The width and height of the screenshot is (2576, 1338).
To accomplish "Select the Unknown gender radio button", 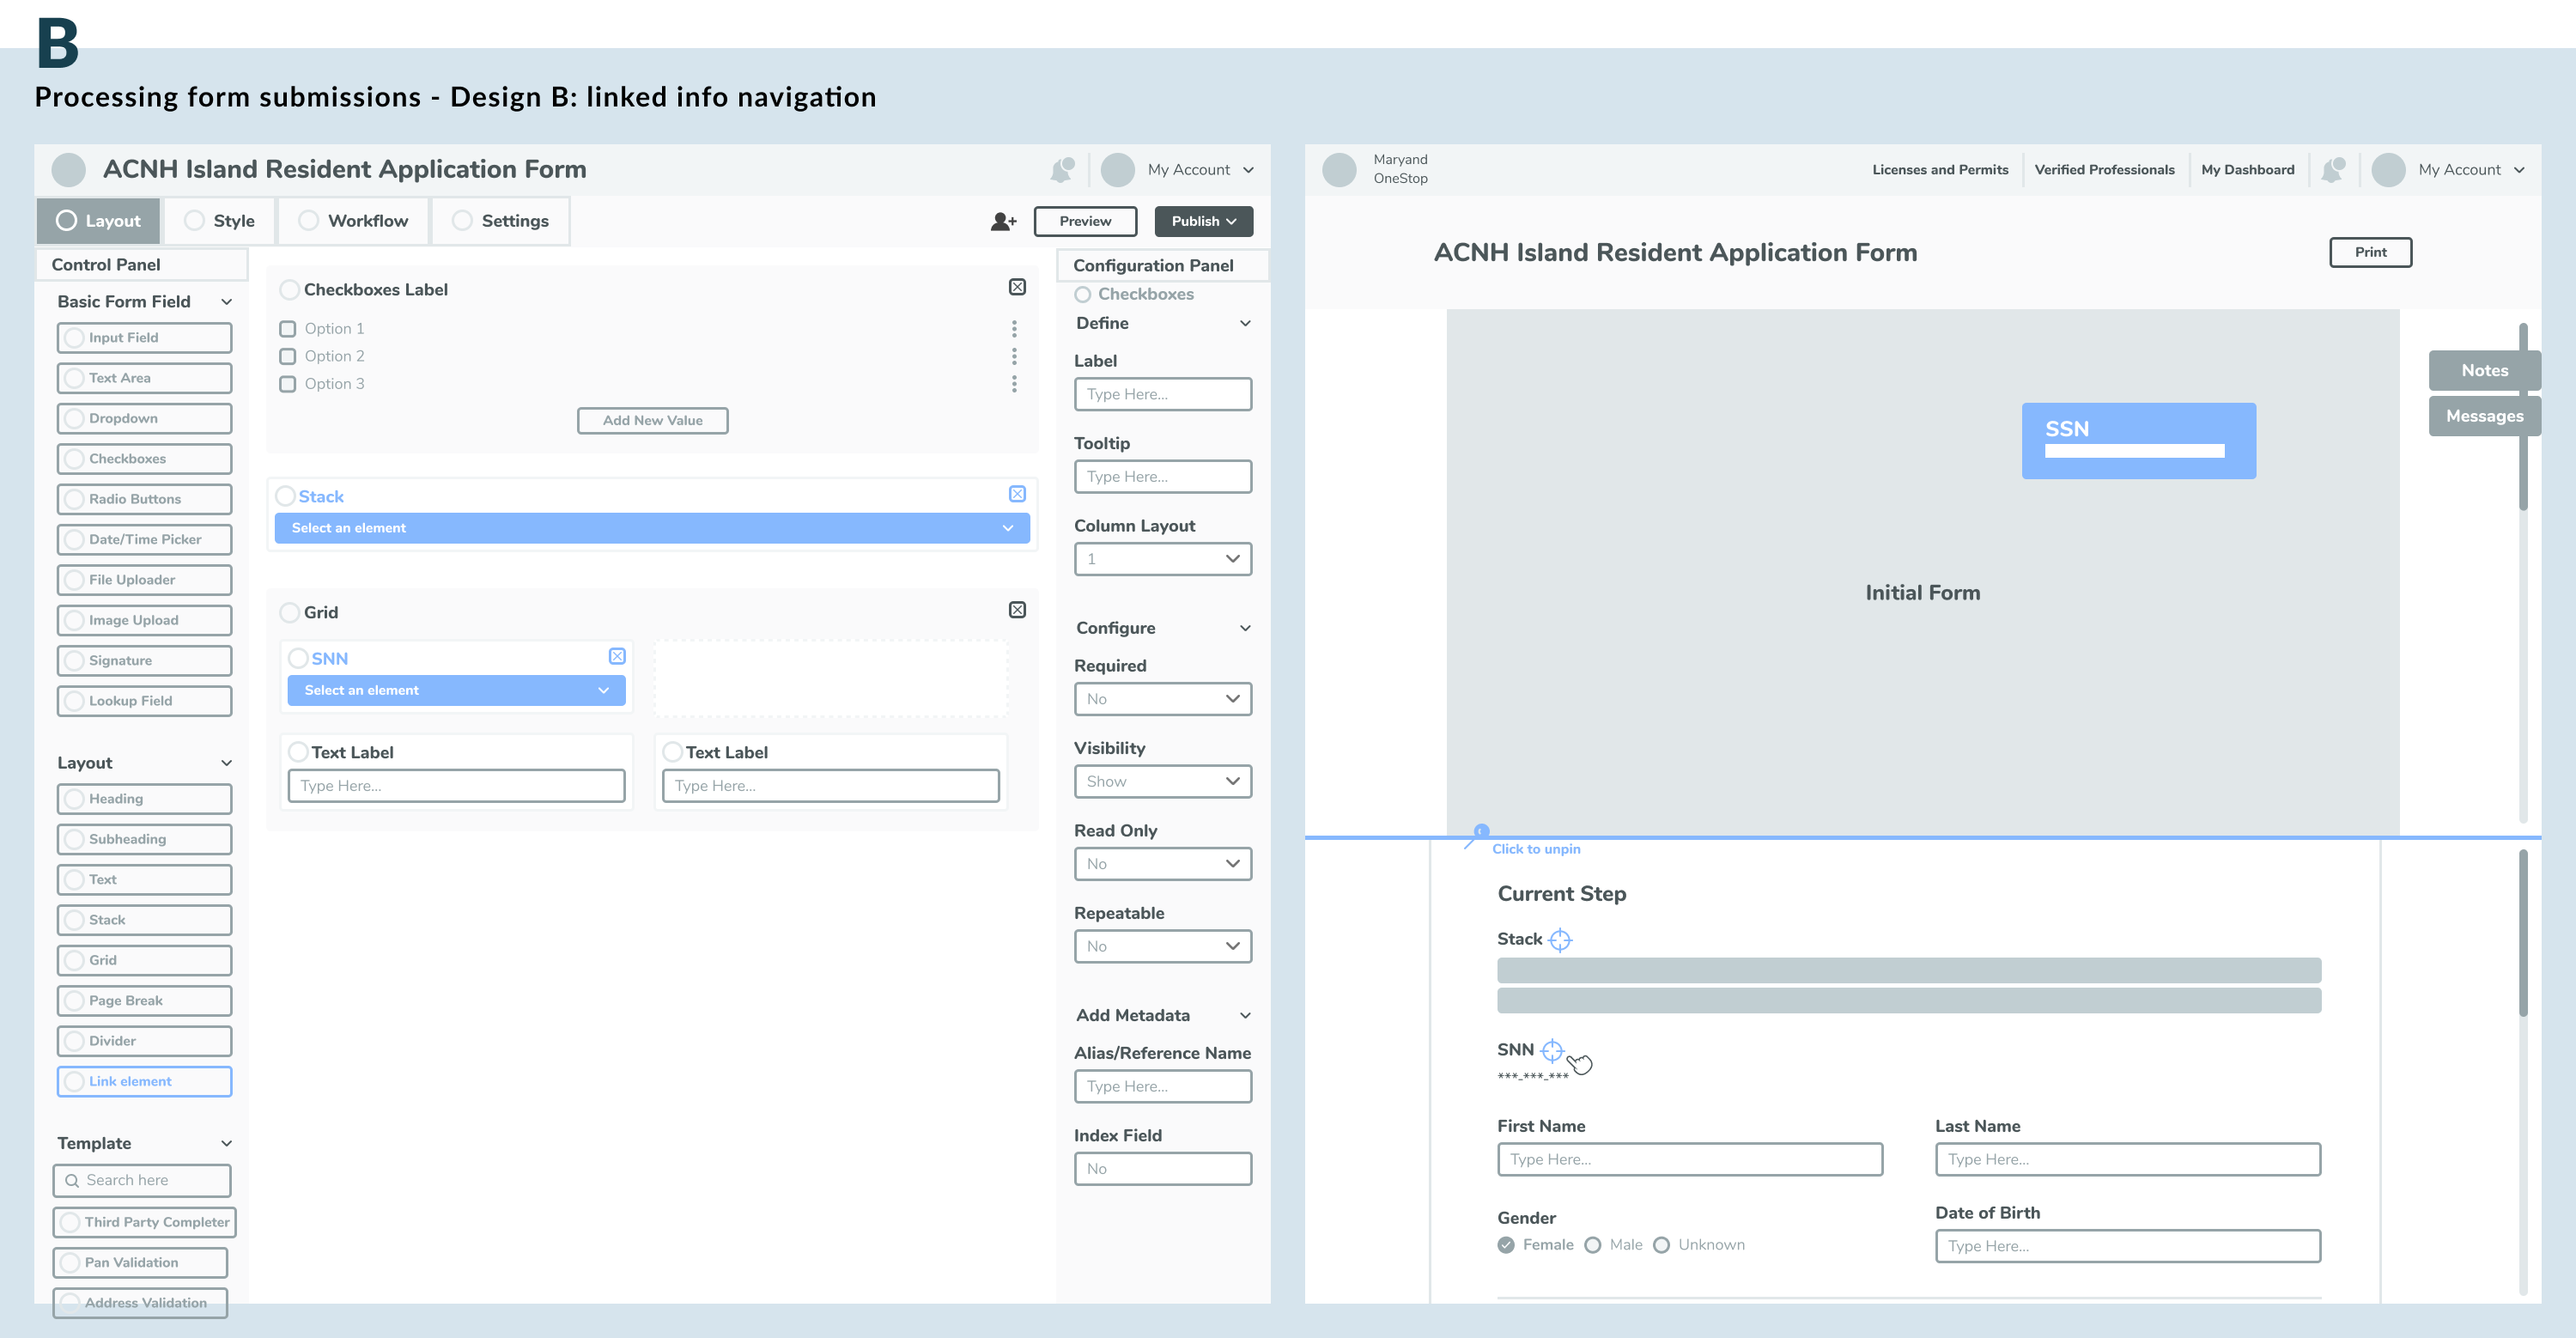I will click(1662, 1245).
